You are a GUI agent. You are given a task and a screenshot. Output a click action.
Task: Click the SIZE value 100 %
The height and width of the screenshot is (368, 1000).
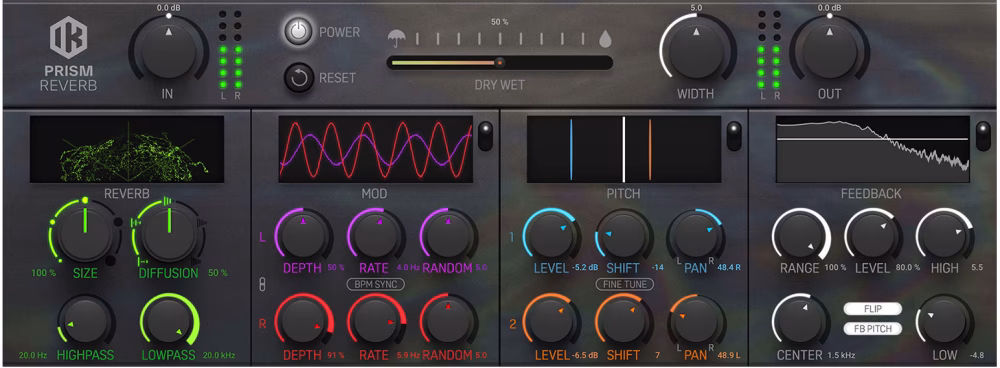(x=43, y=273)
